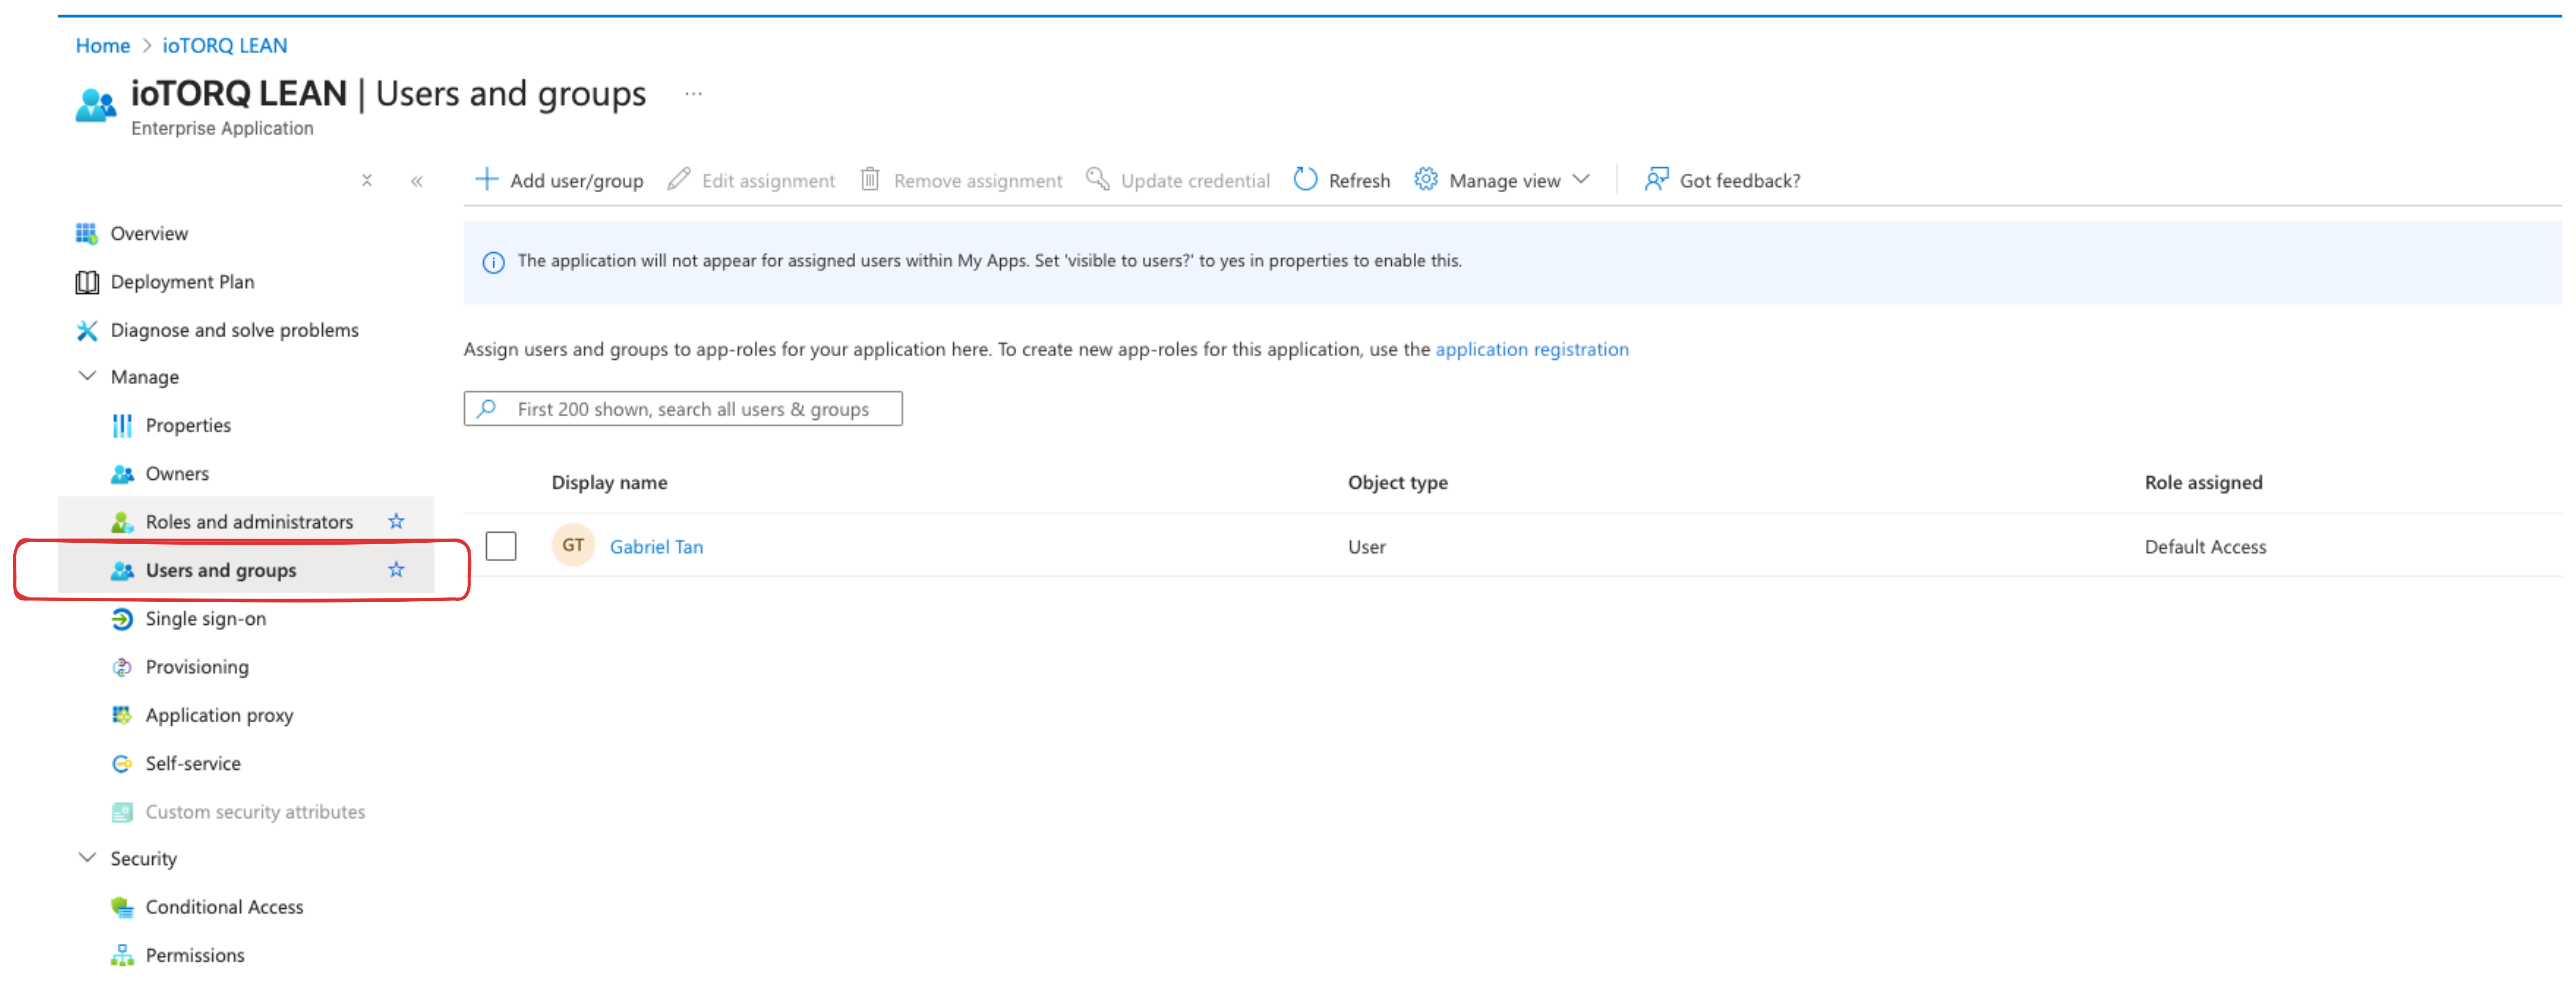Click the search magnifier icon

[x=487, y=408]
